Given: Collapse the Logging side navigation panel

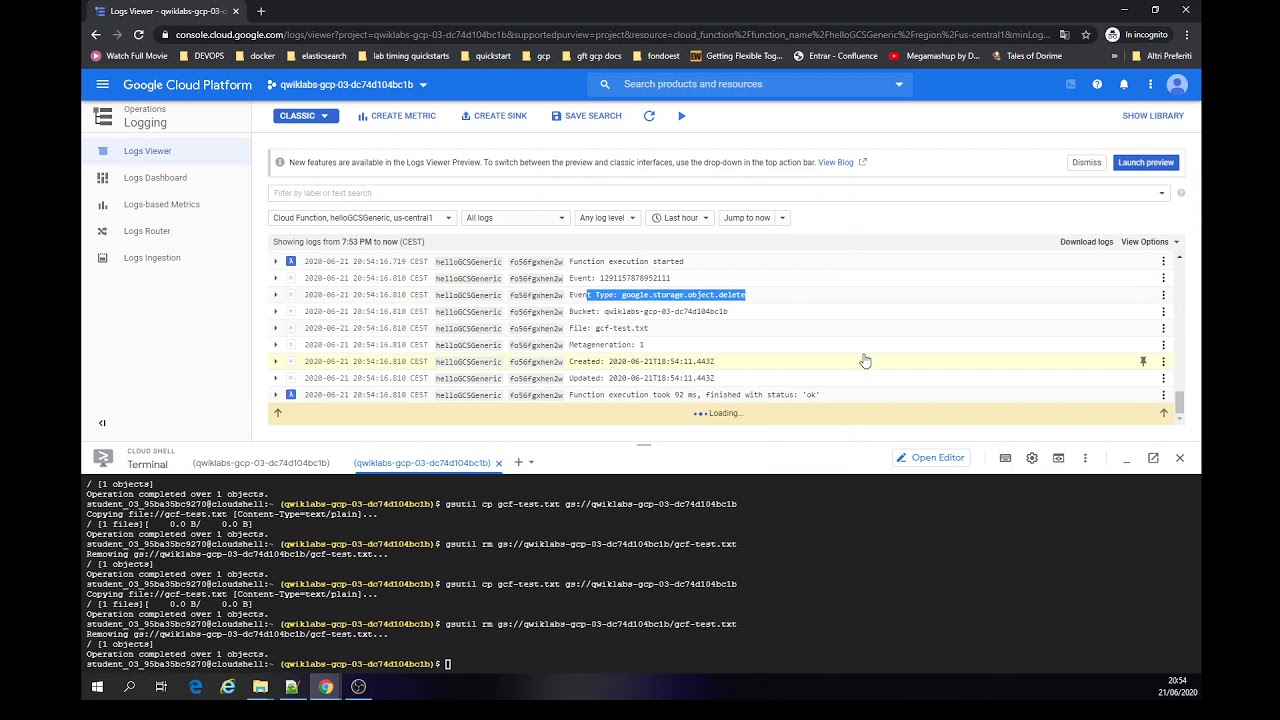Looking at the screenshot, I should tap(102, 423).
